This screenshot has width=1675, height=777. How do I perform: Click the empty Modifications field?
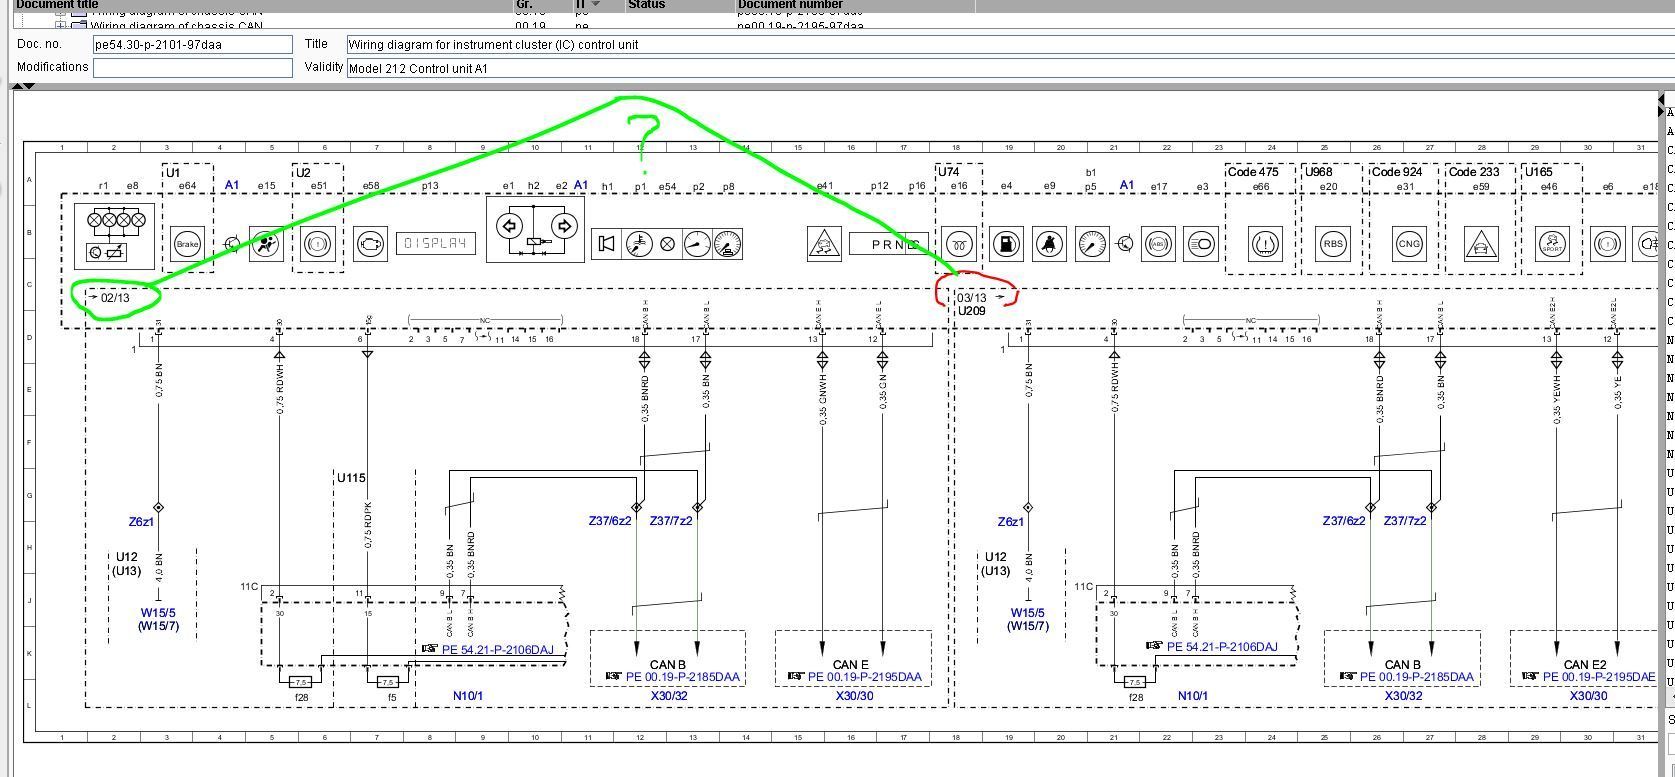(x=192, y=68)
